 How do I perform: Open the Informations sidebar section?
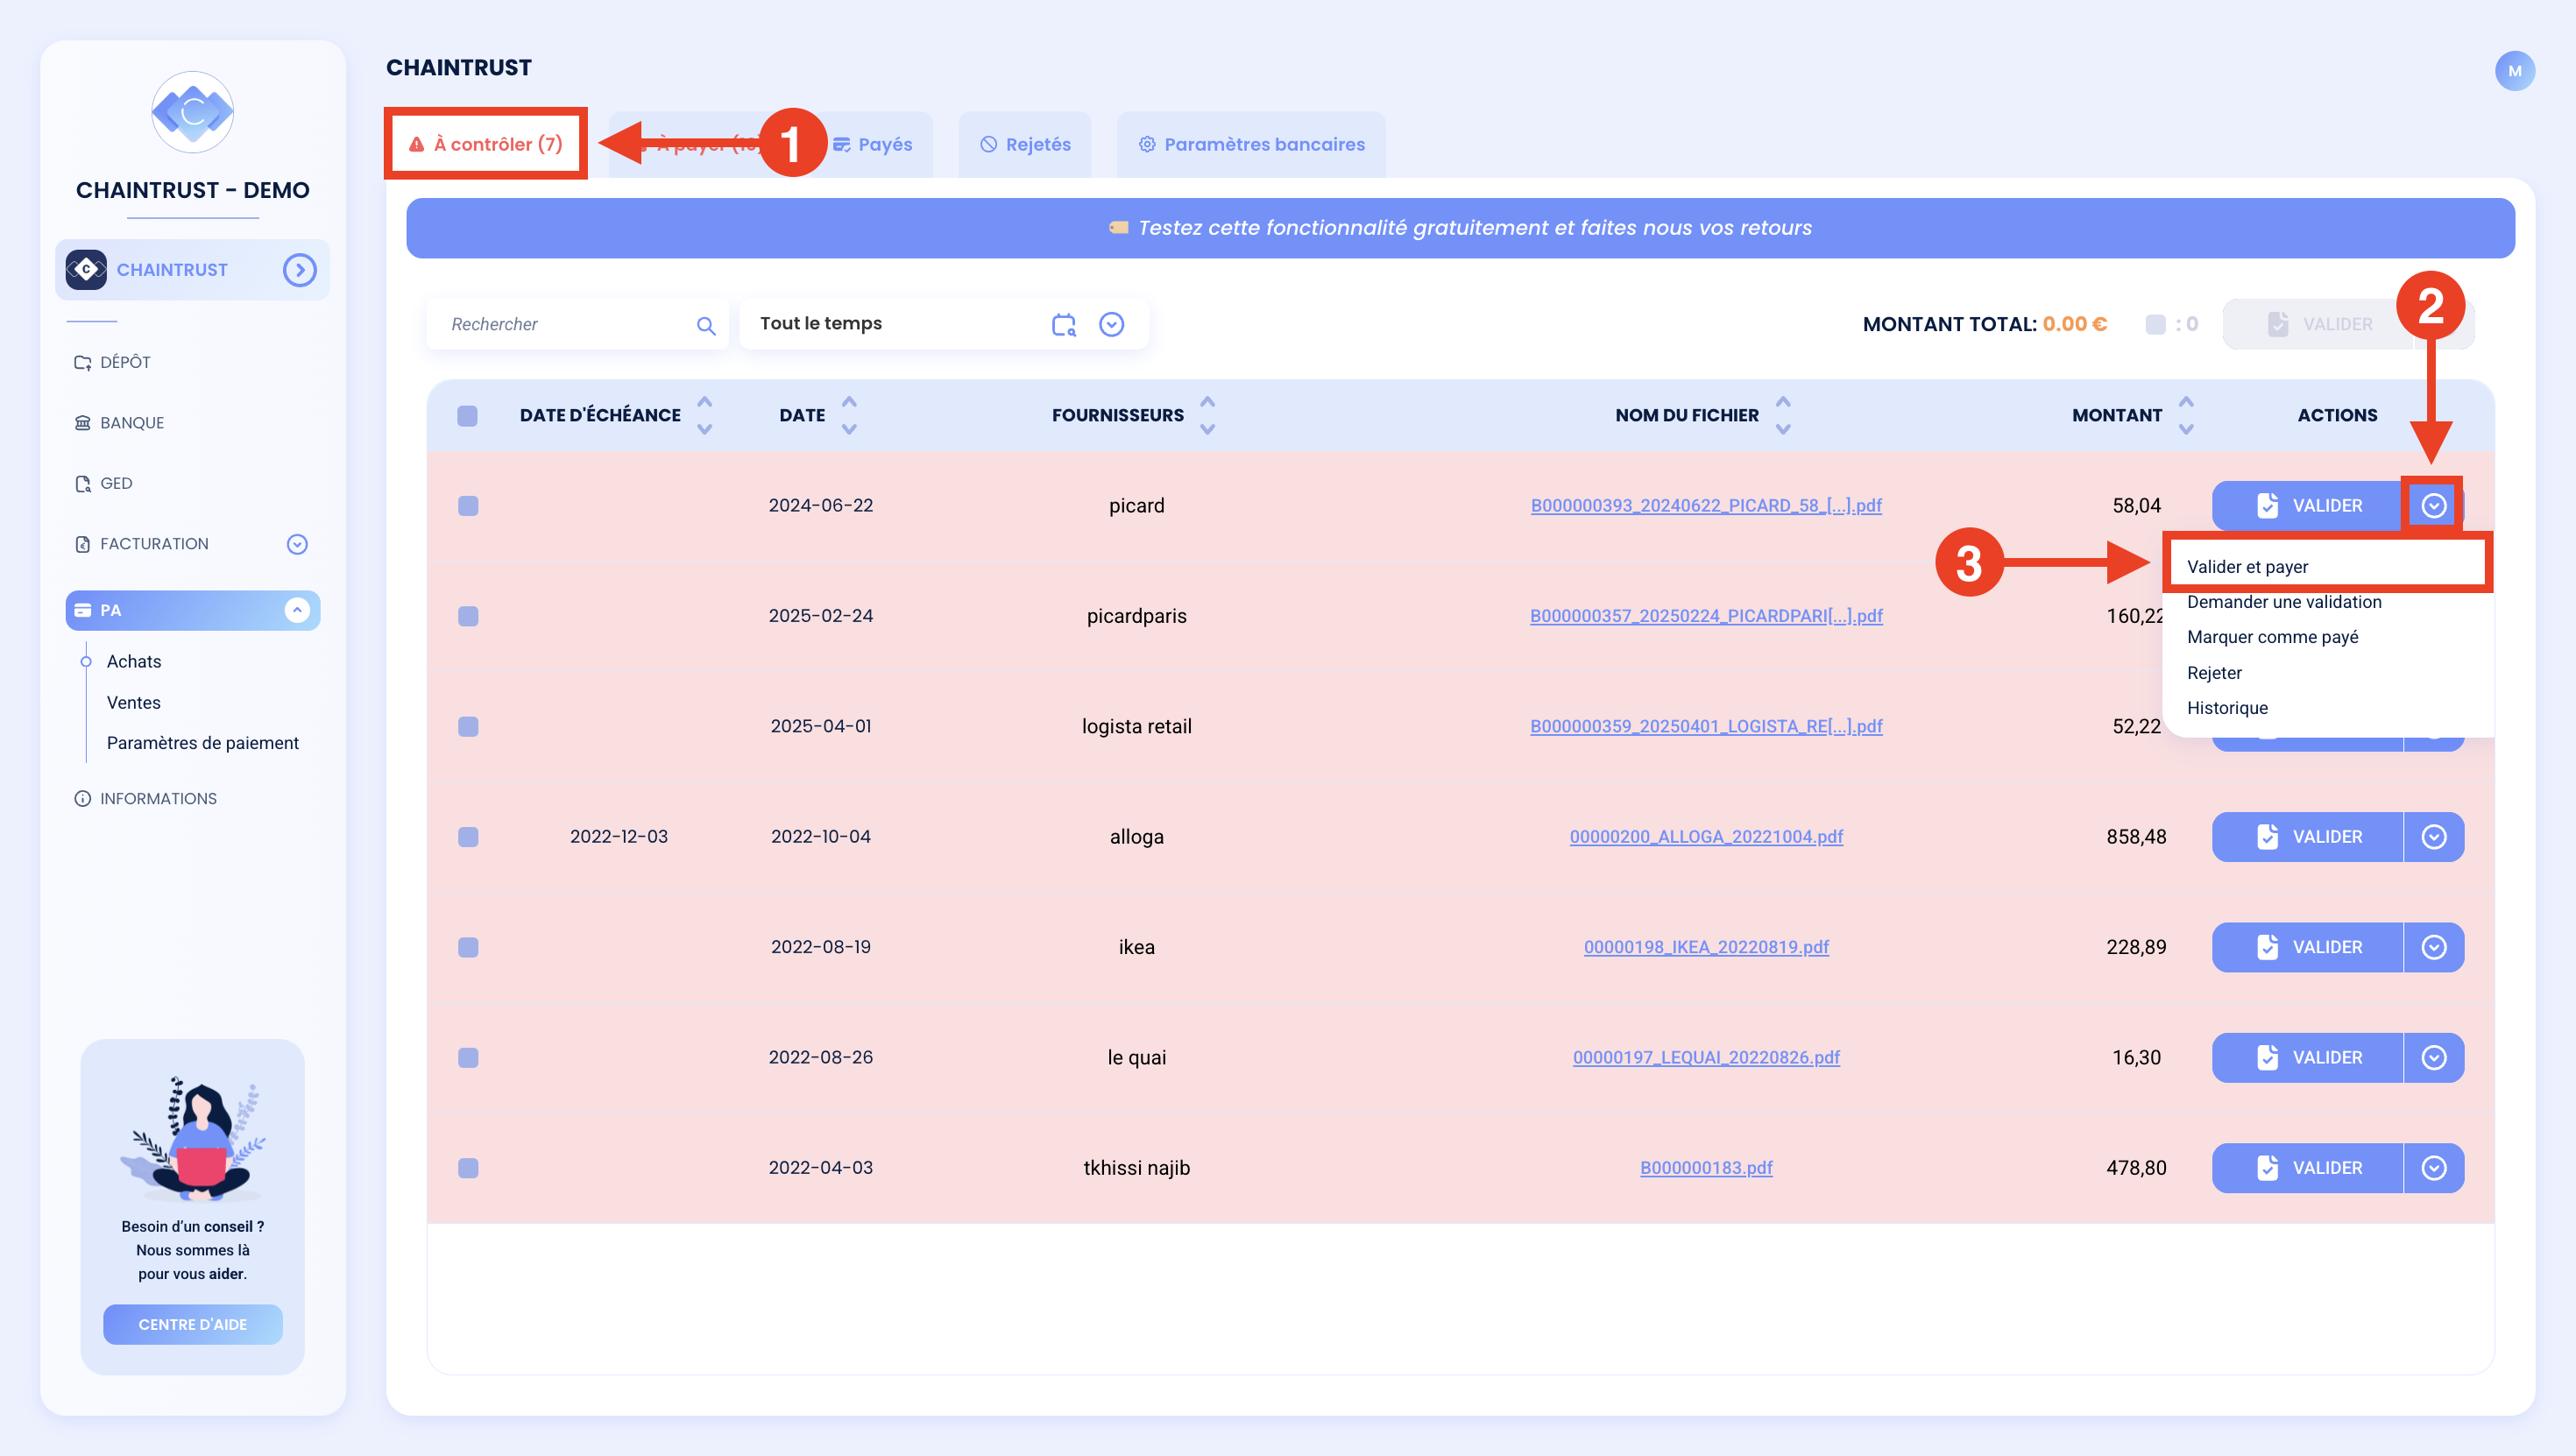click(x=146, y=798)
